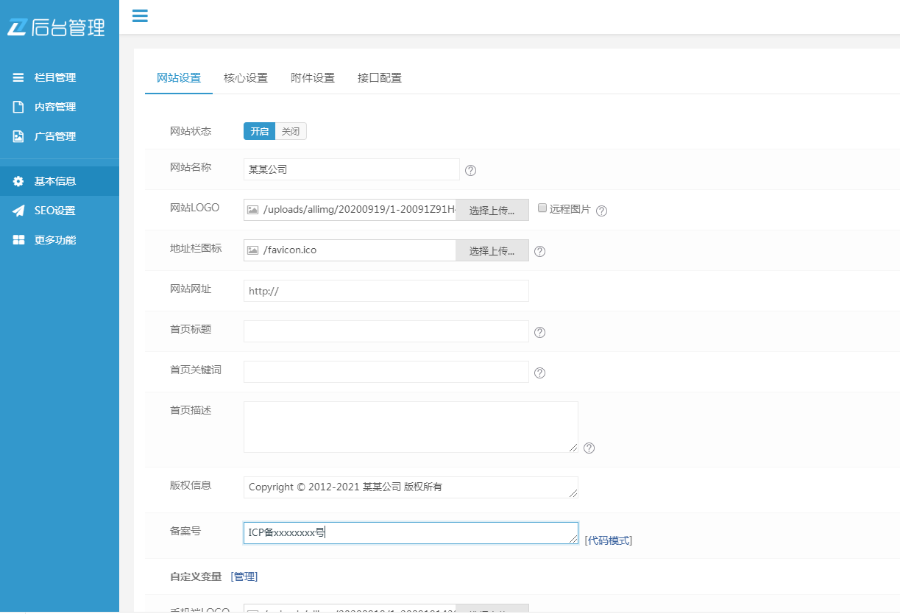Focus the 备案号 ICP field

tap(410, 533)
